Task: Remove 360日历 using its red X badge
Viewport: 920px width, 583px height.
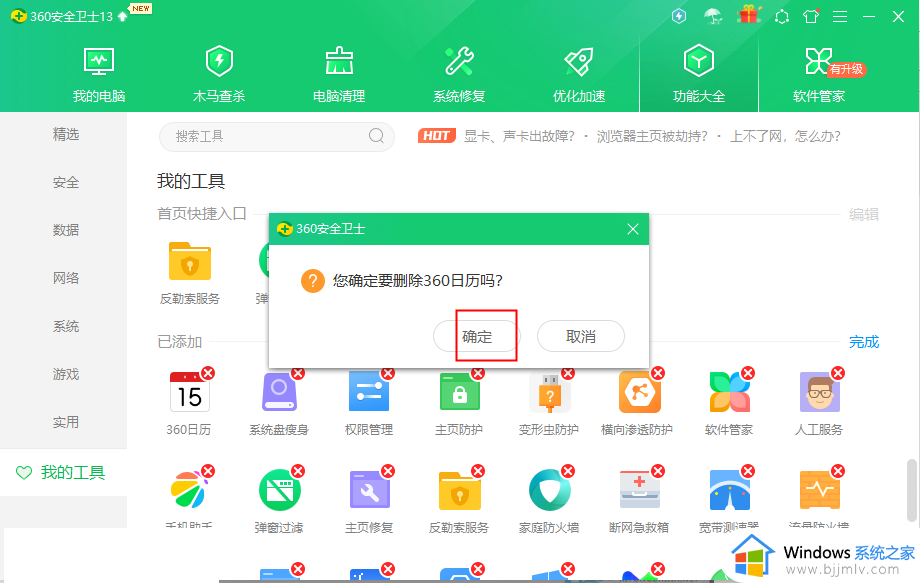Action: (208, 373)
